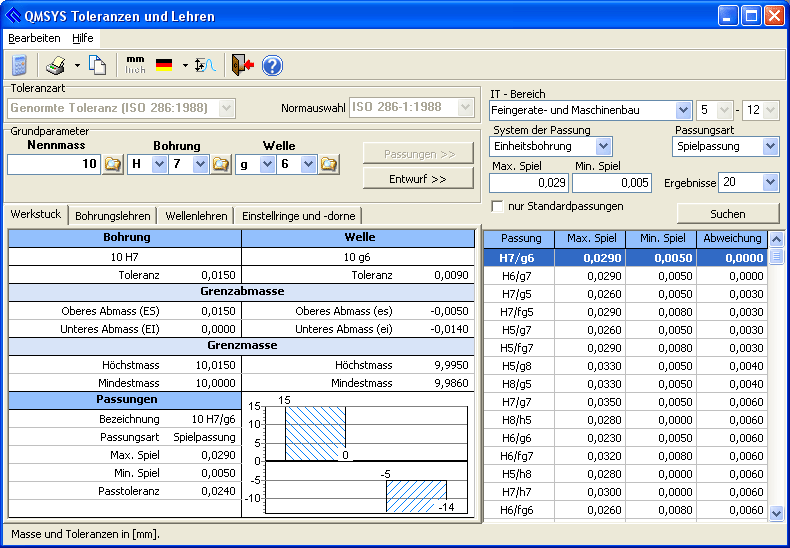
Task: Click the results list scroll up arrow
Action: click(776, 239)
